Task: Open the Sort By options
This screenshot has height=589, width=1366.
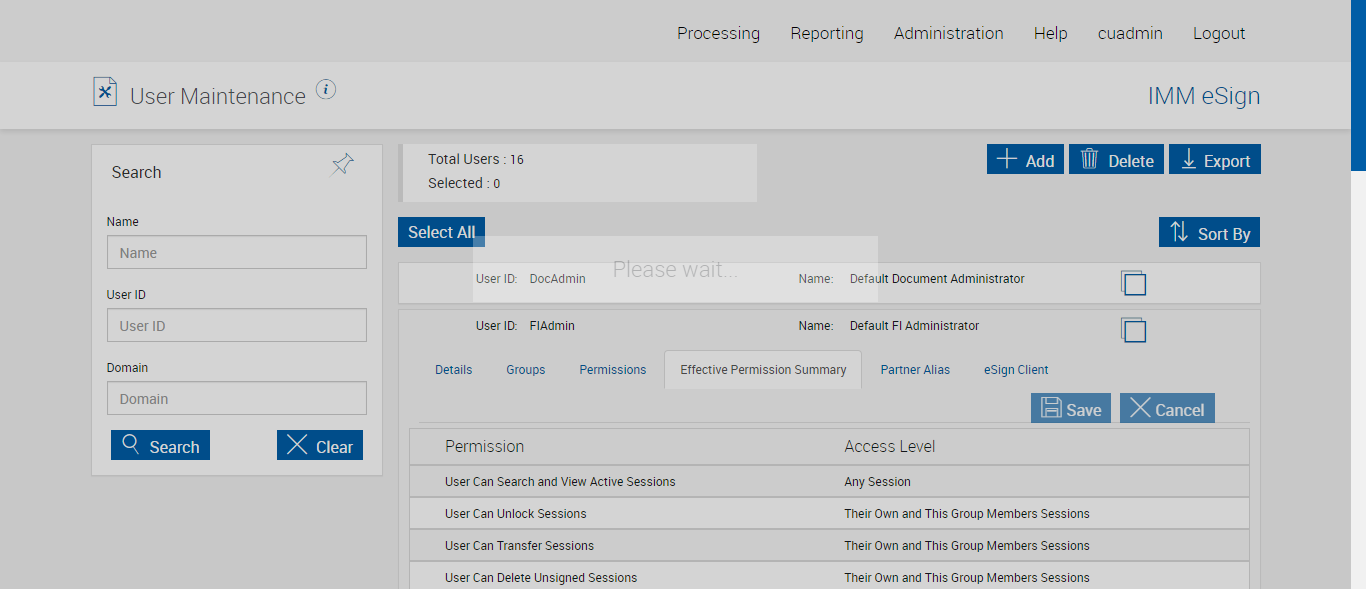Action: pyautogui.click(x=1209, y=233)
